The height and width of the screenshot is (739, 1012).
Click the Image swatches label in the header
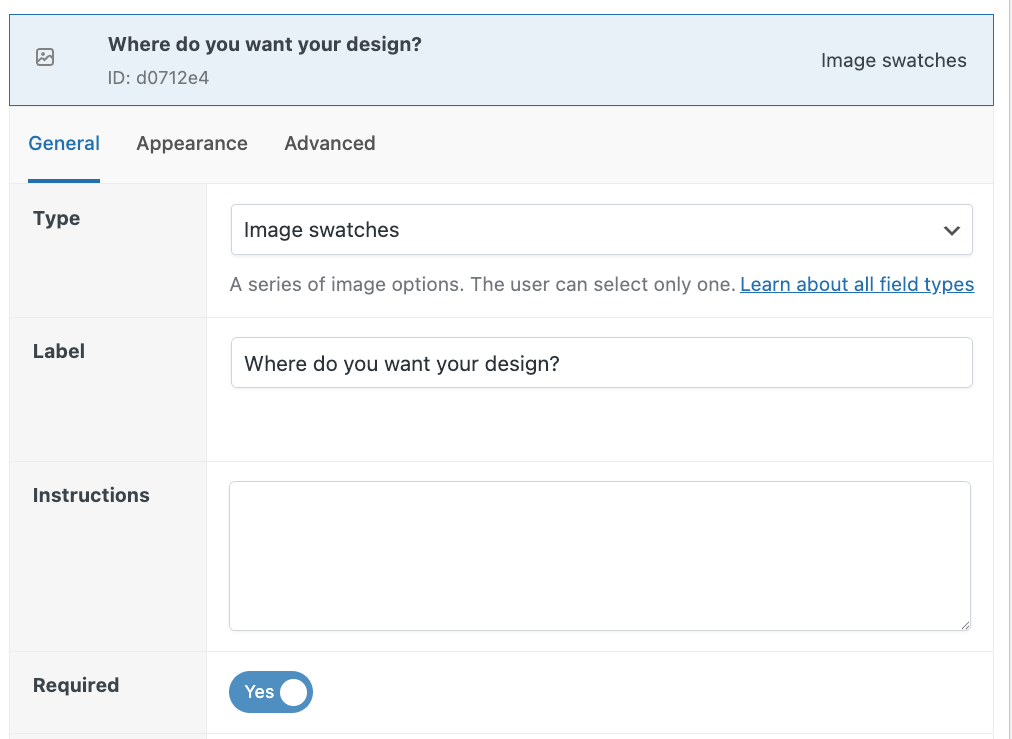tap(893, 60)
